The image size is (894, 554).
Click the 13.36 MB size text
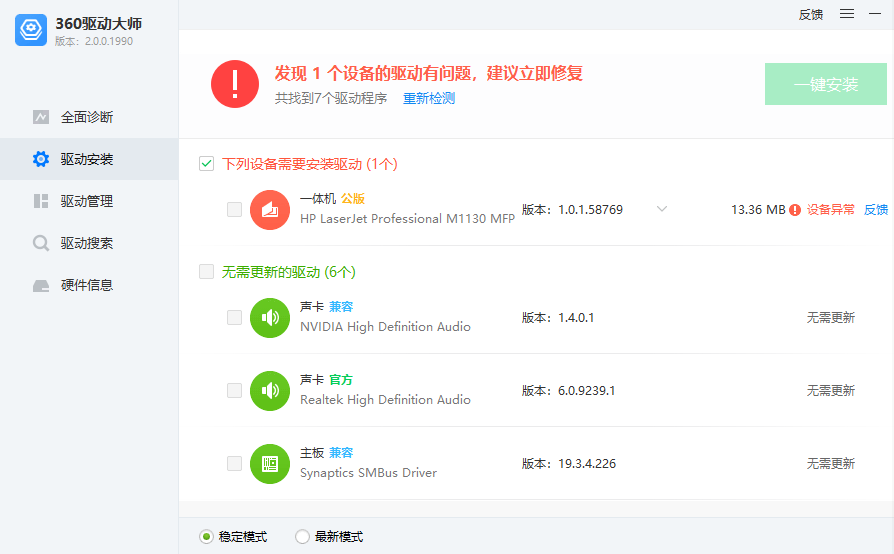(x=758, y=210)
